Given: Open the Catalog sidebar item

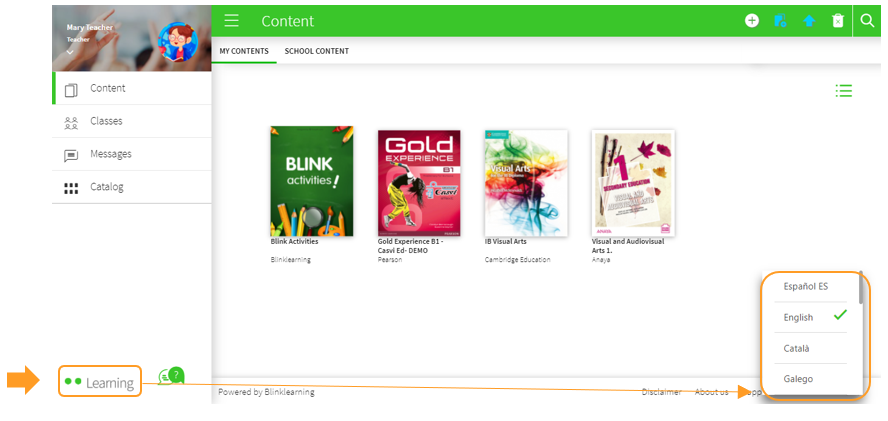Looking at the screenshot, I should point(106,187).
